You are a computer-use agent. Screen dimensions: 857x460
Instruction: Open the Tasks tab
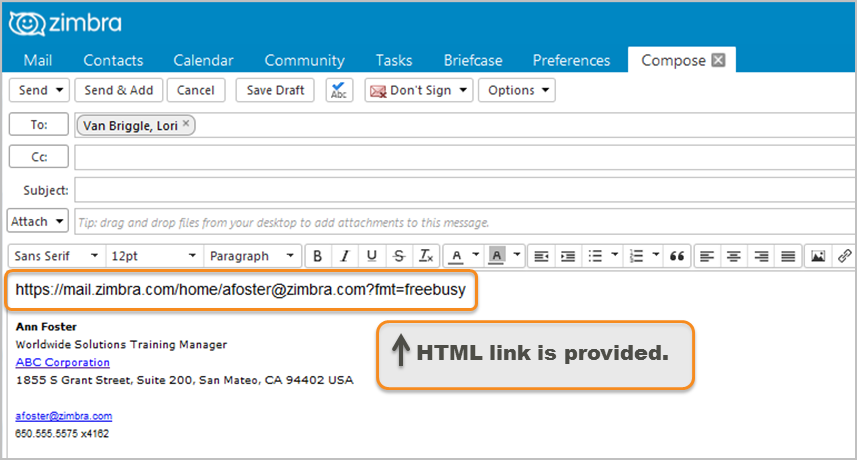(394, 60)
